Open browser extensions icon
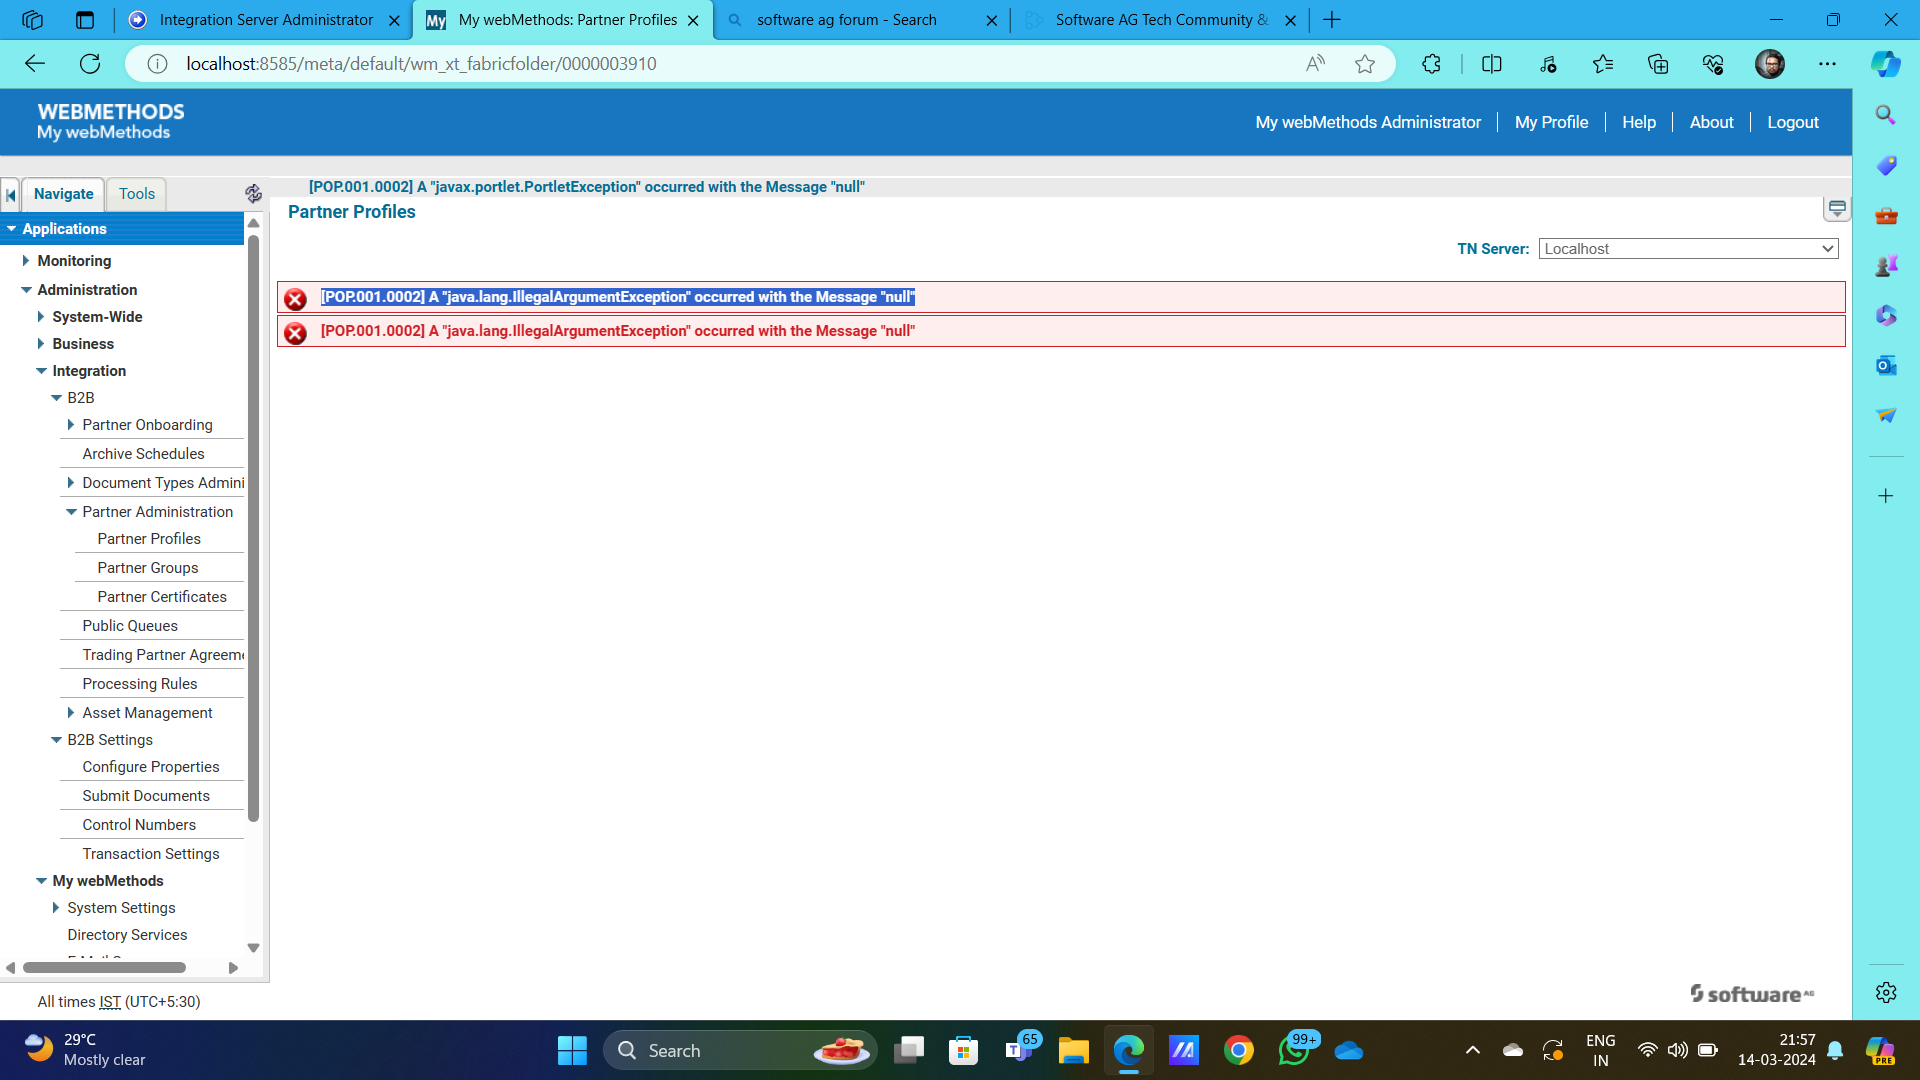1920x1080 pixels. click(1431, 64)
